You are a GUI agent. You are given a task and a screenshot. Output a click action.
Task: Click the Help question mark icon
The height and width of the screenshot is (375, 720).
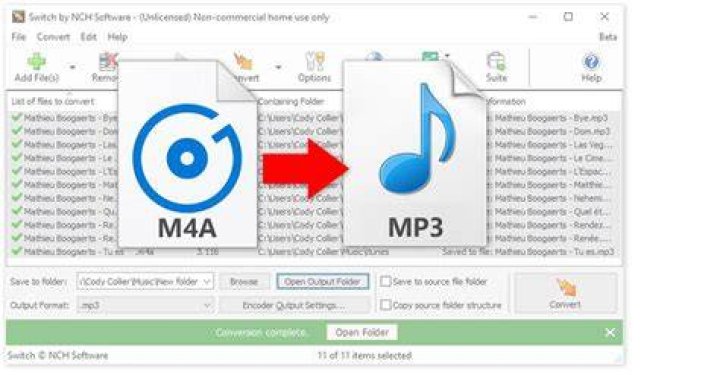click(x=591, y=62)
